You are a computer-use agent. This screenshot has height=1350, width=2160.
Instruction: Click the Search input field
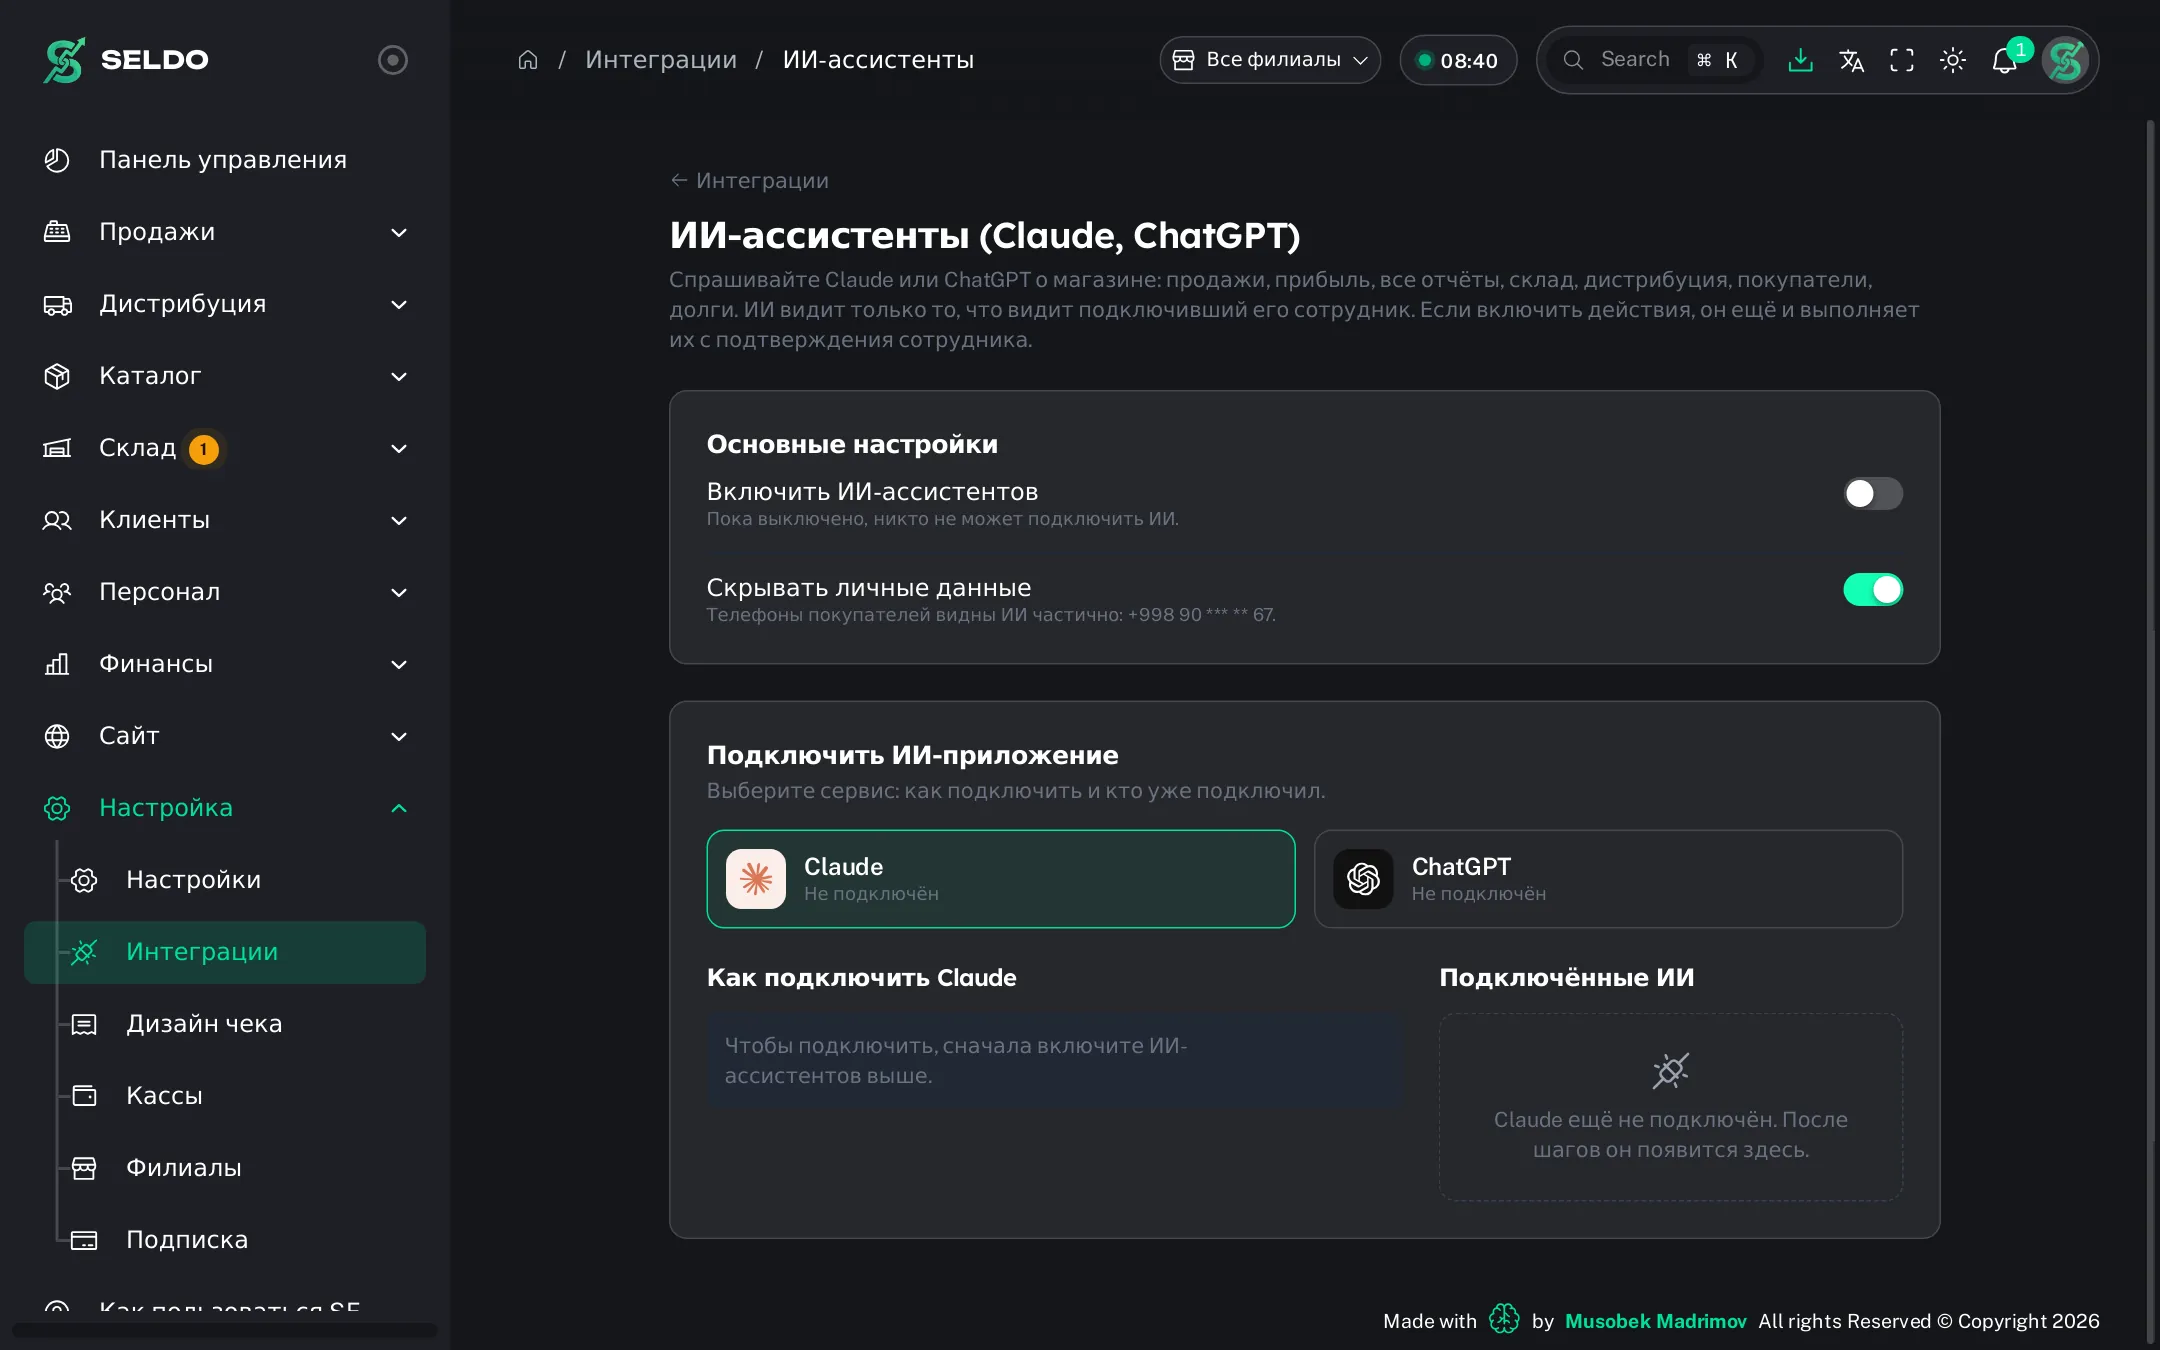point(1655,60)
